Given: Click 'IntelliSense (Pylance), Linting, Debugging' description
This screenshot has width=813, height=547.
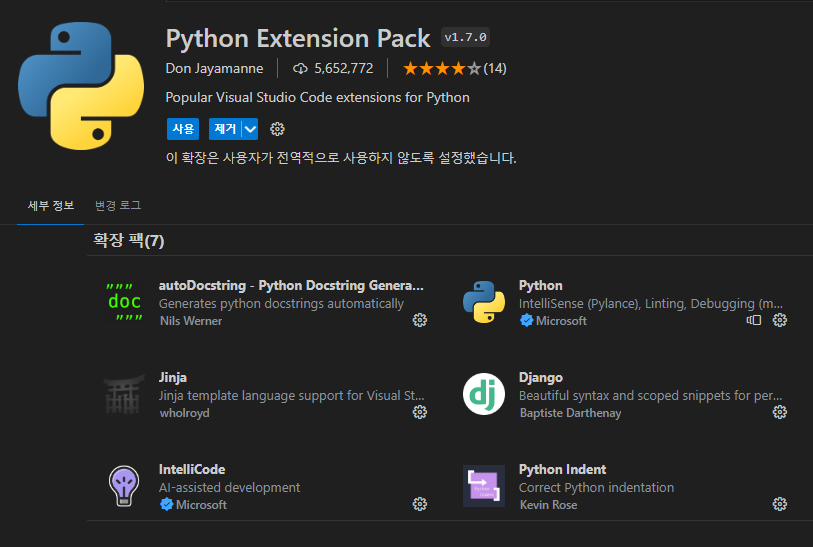Looking at the screenshot, I should coord(651,303).
